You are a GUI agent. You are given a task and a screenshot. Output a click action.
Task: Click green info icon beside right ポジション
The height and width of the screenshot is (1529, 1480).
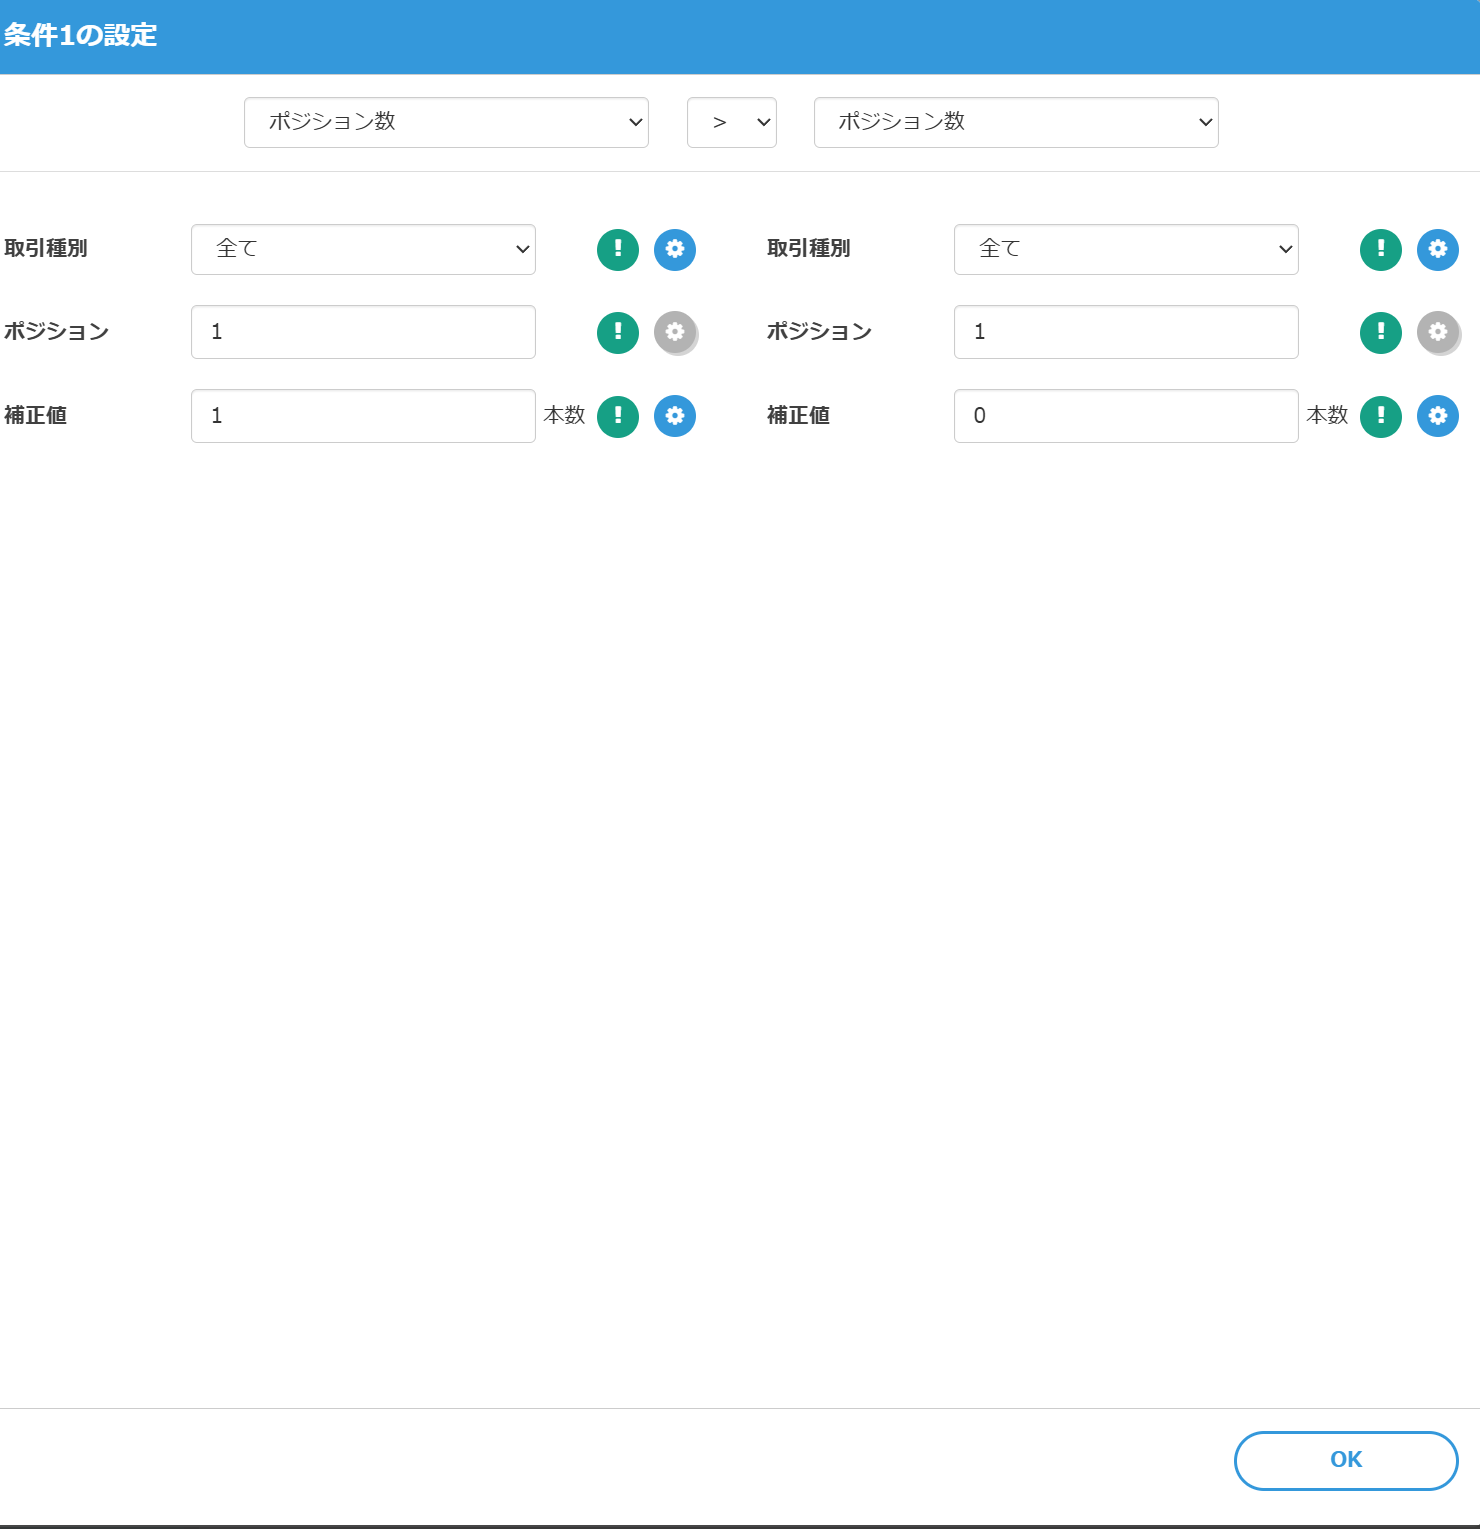click(x=1381, y=332)
